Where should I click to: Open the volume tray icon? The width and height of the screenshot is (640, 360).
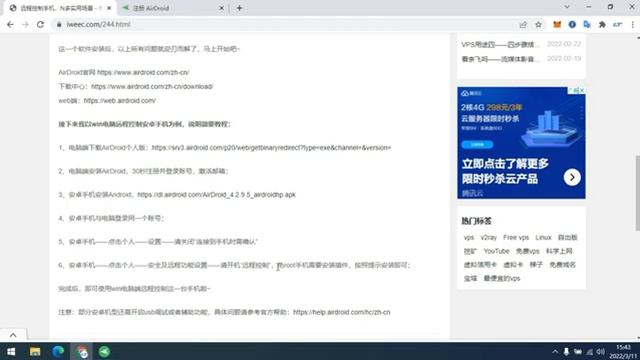coord(600,351)
